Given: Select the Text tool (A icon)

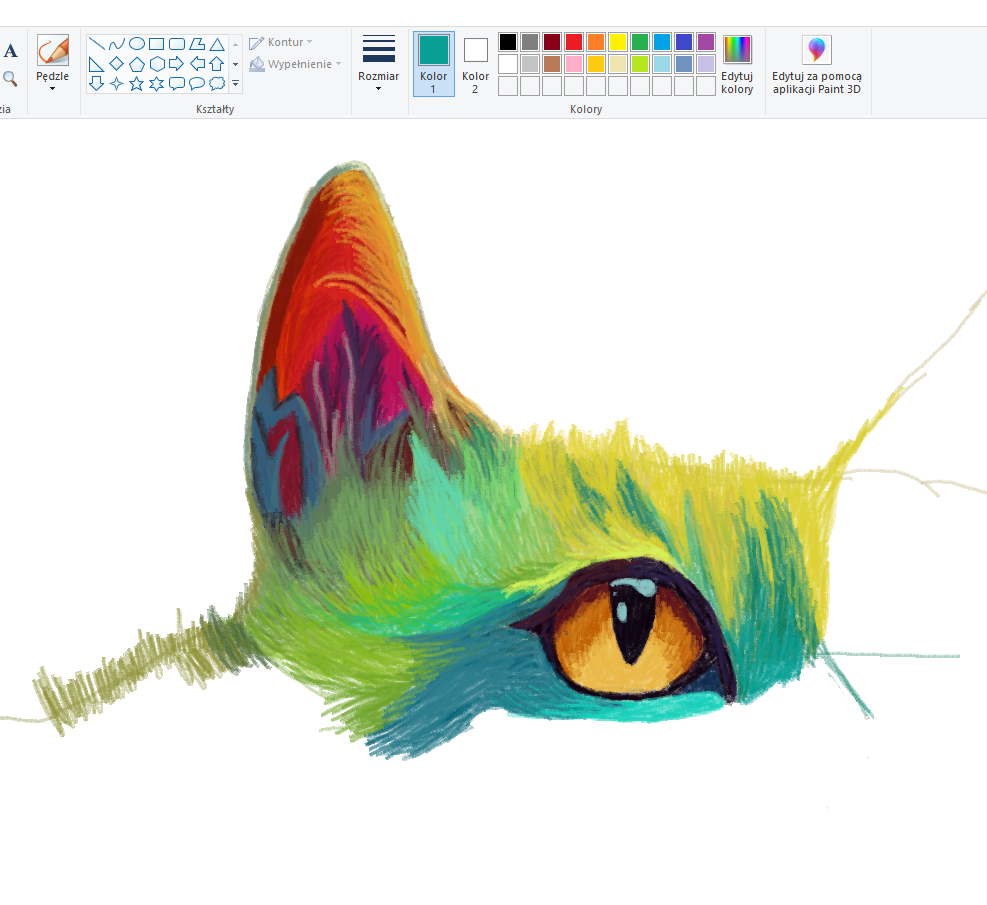Looking at the screenshot, I should point(10,51).
